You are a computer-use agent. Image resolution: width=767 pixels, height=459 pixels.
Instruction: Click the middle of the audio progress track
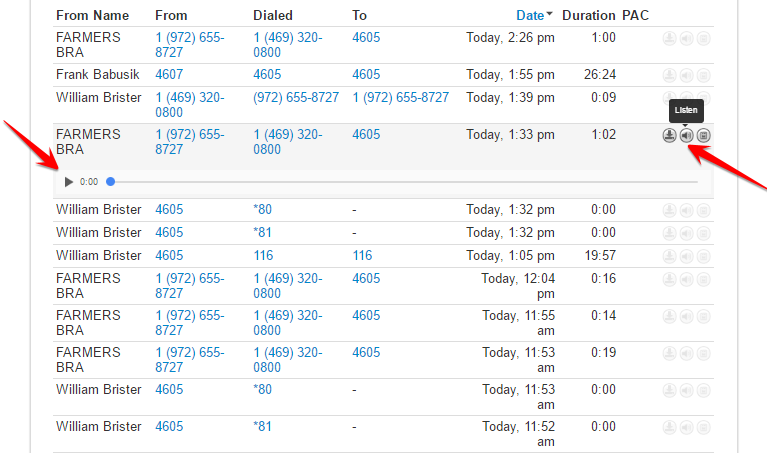pos(404,182)
